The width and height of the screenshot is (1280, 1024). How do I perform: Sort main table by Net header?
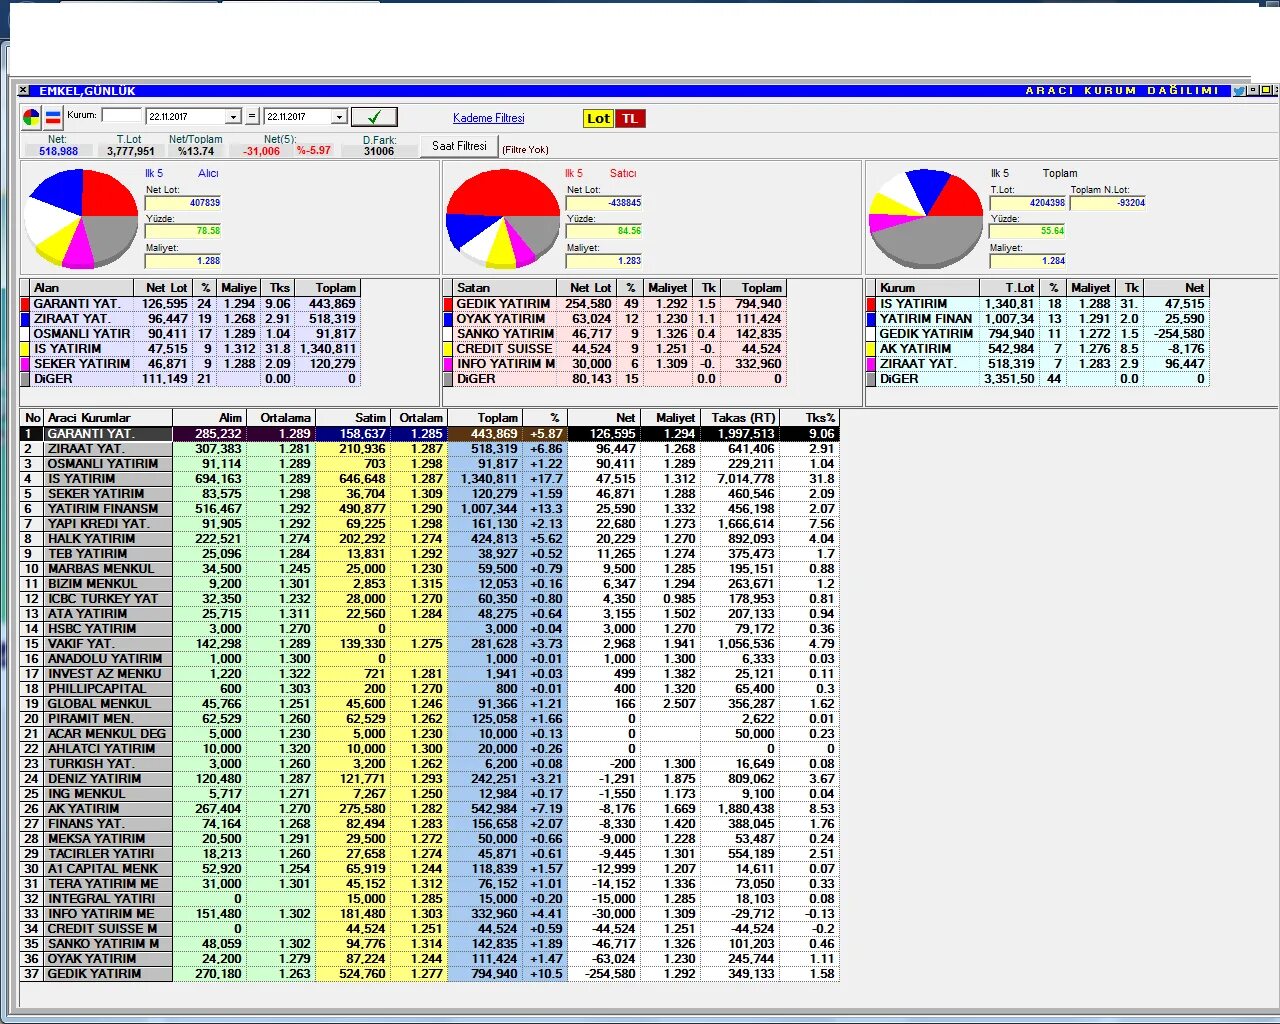point(603,418)
